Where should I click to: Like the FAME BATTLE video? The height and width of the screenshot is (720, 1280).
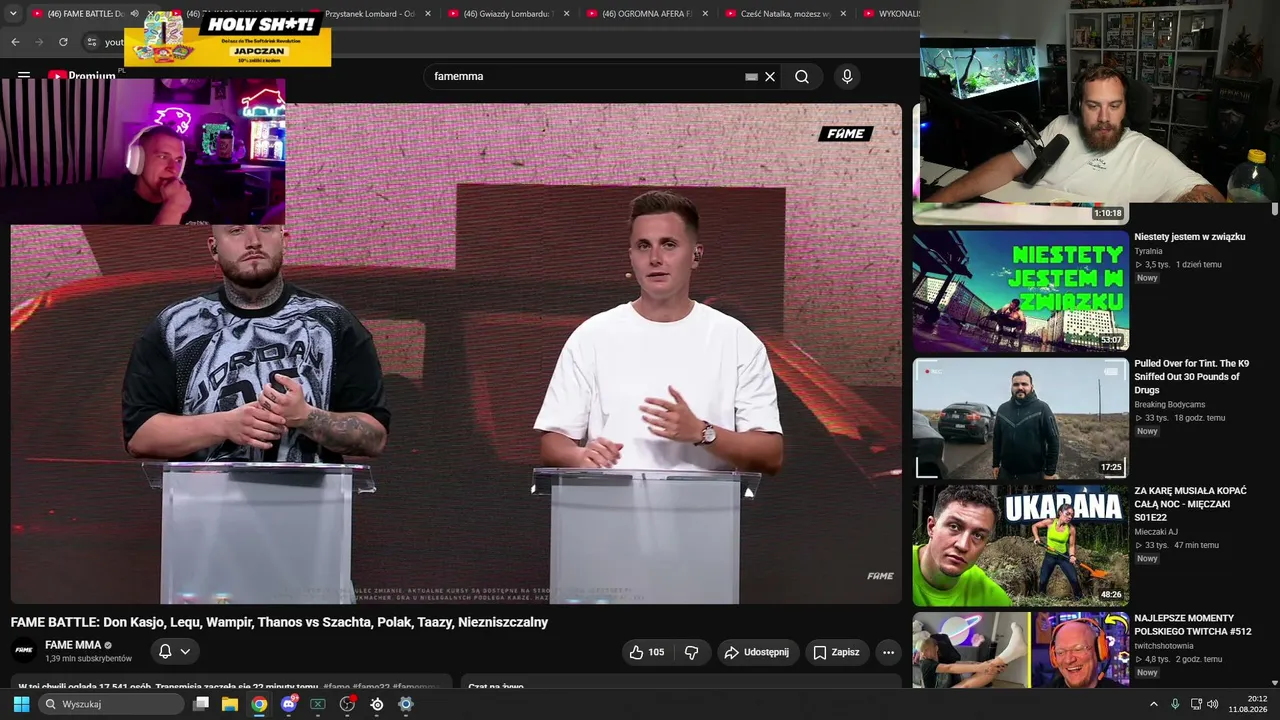point(646,652)
